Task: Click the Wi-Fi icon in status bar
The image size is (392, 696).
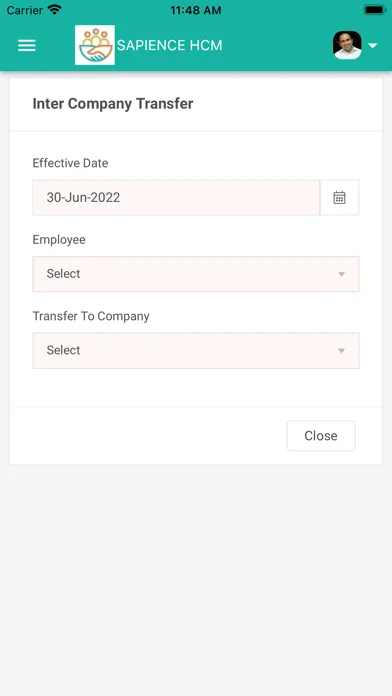Action: (55, 9)
